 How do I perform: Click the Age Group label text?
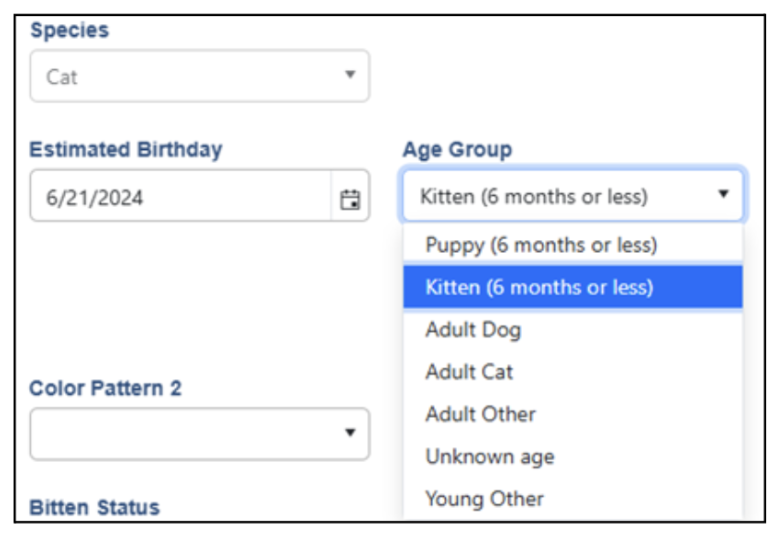(457, 150)
